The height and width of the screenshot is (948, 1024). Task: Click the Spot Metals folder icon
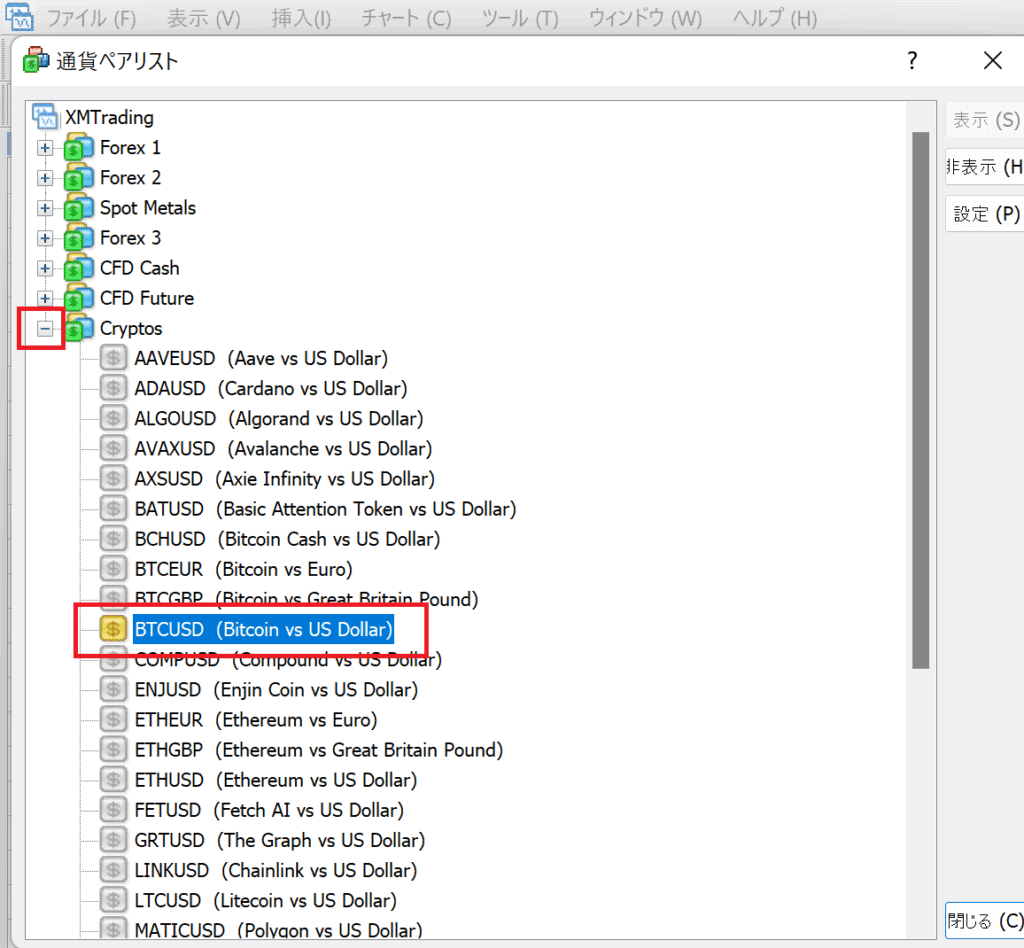coord(78,208)
